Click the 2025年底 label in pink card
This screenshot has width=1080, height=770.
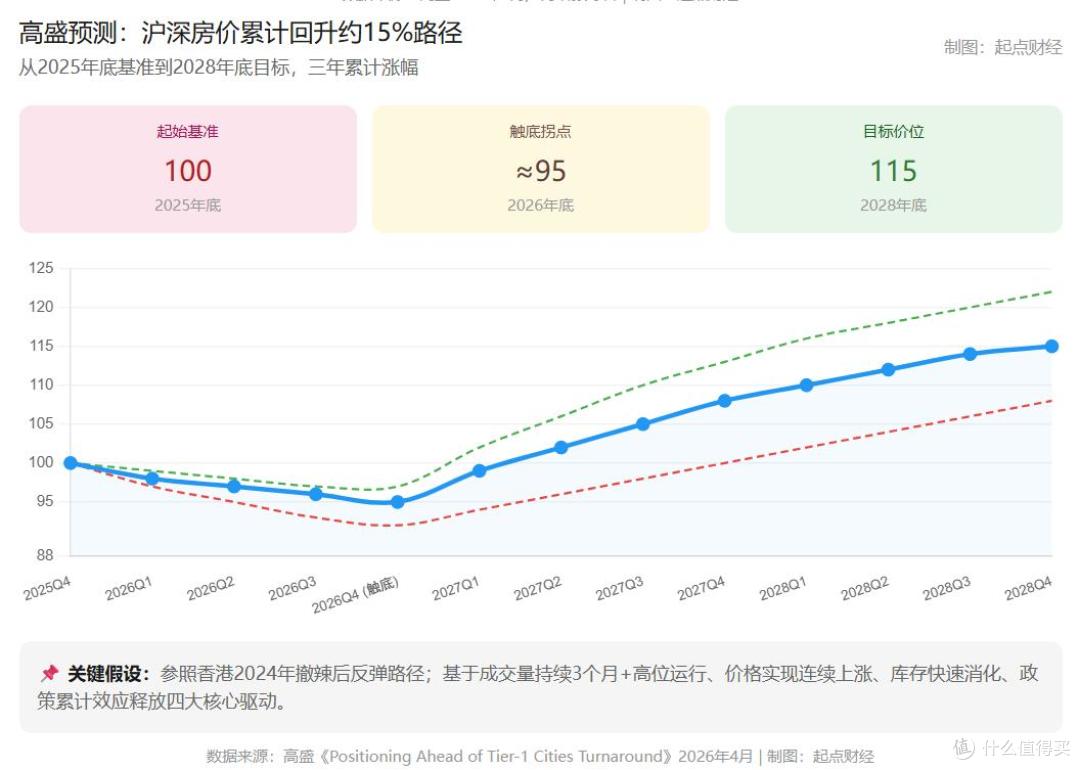pos(188,205)
